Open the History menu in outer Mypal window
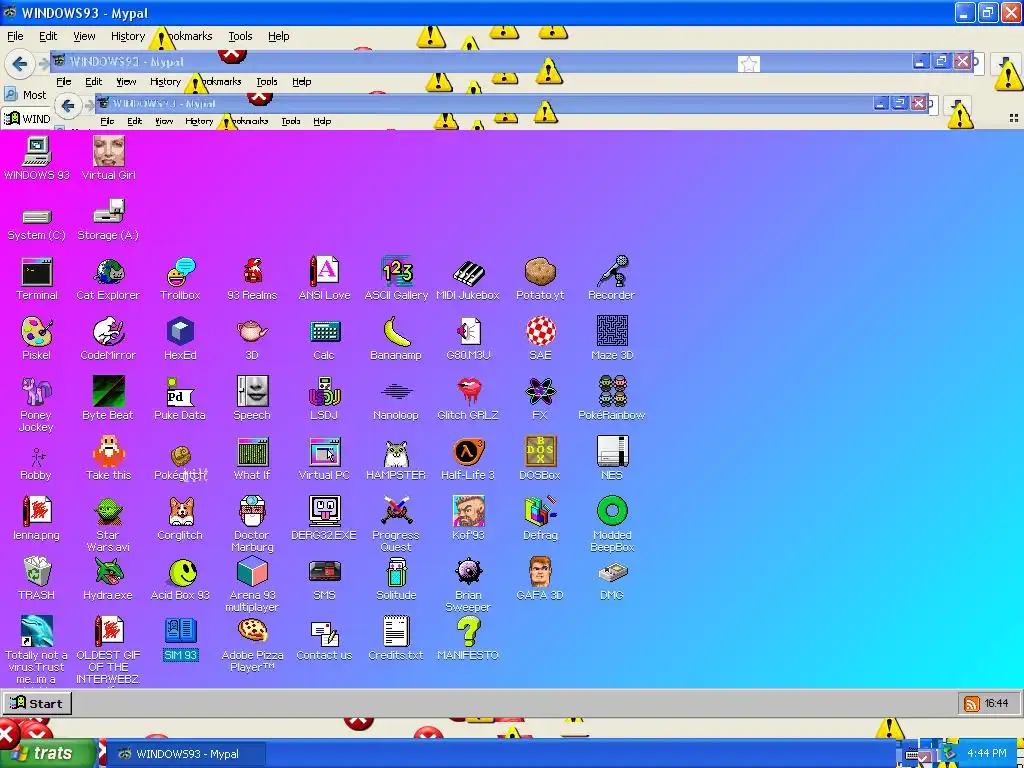The height and width of the screenshot is (768, 1024). point(127,36)
